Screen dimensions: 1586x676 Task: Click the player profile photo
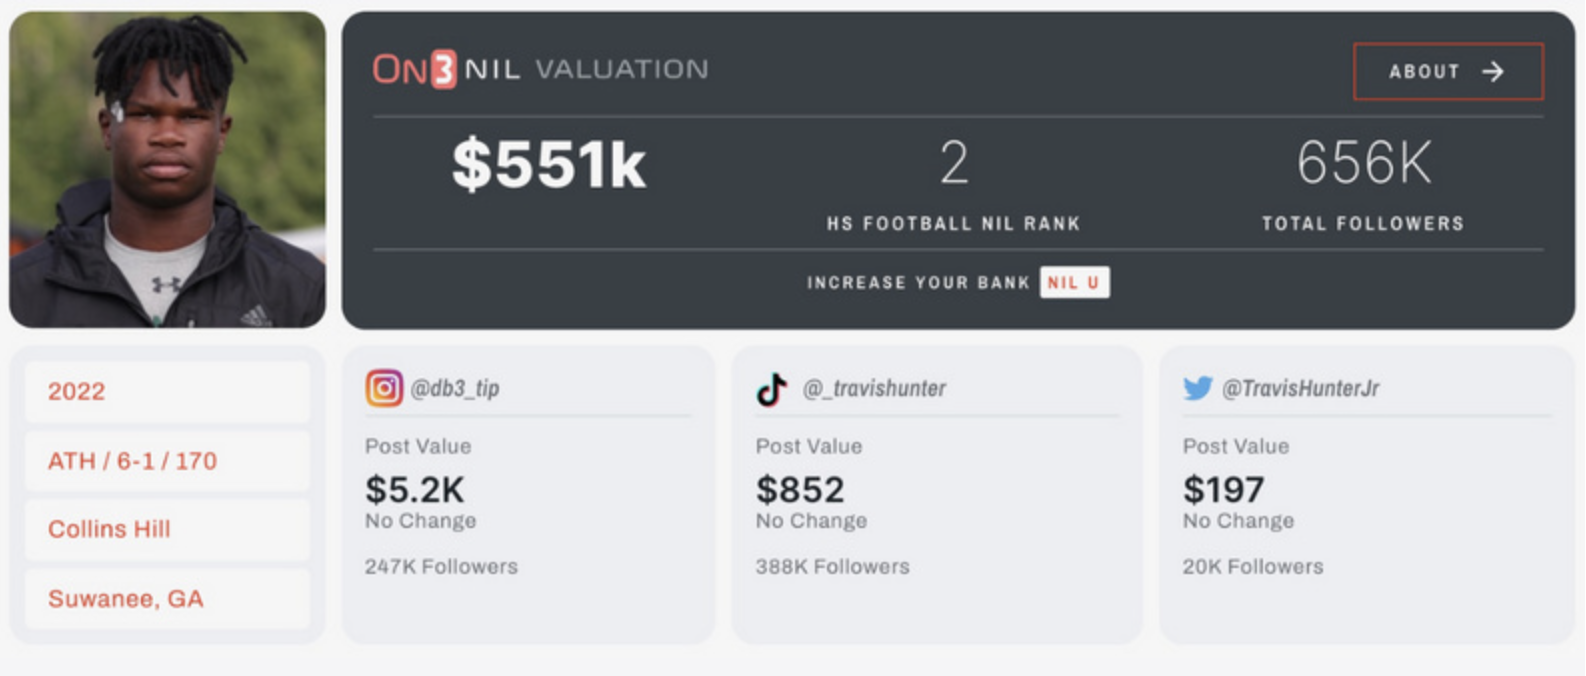point(167,169)
